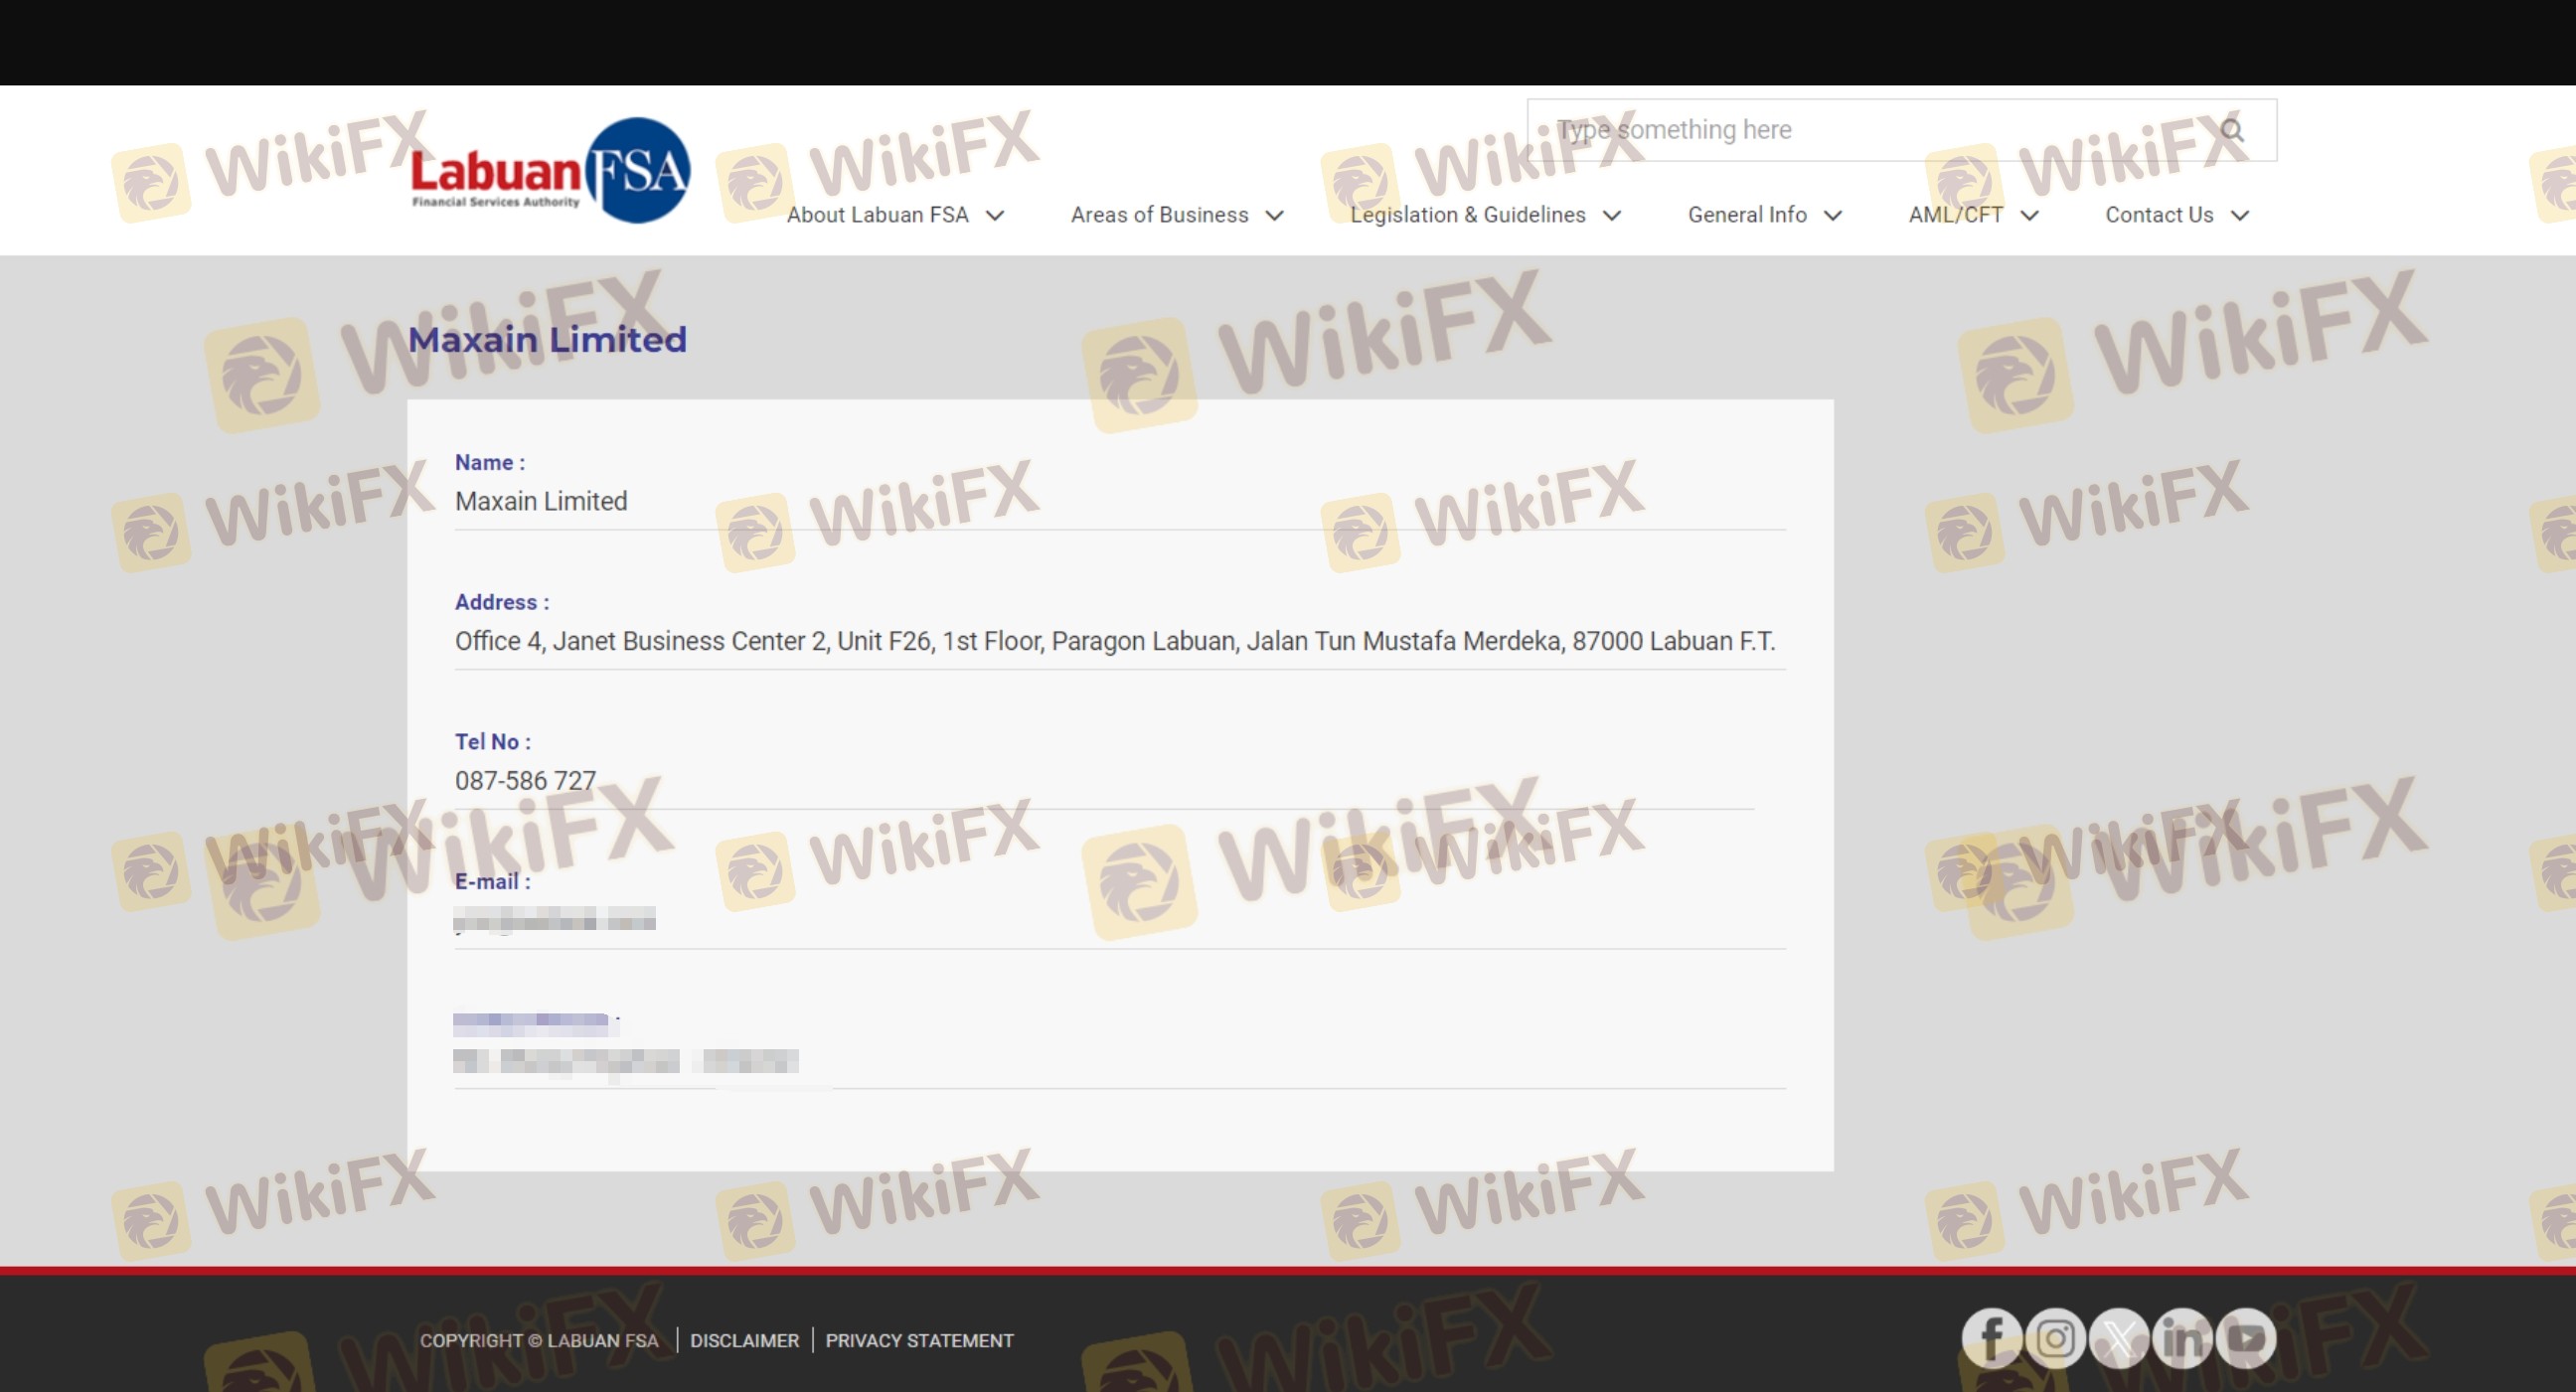The height and width of the screenshot is (1392, 2576).
Task: Open the Contact Us menu
Action: (2159, 215)
